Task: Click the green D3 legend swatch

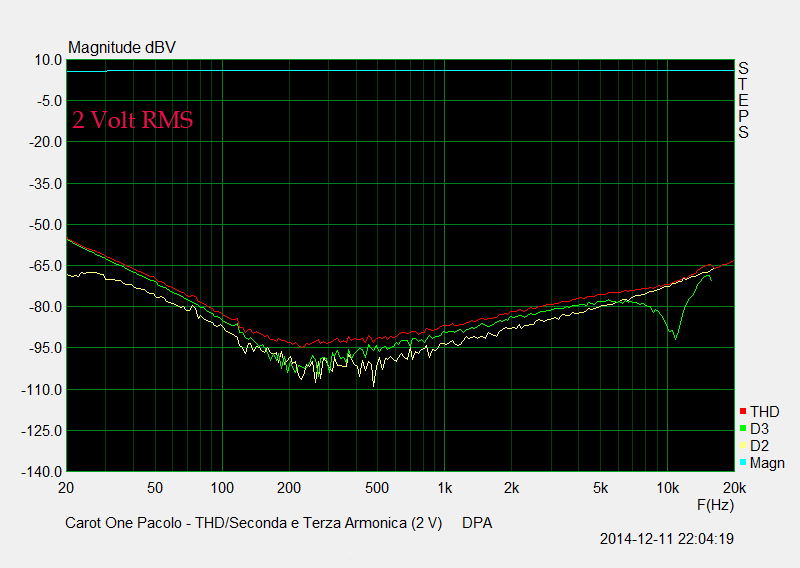Action: [x=742, y=429]
